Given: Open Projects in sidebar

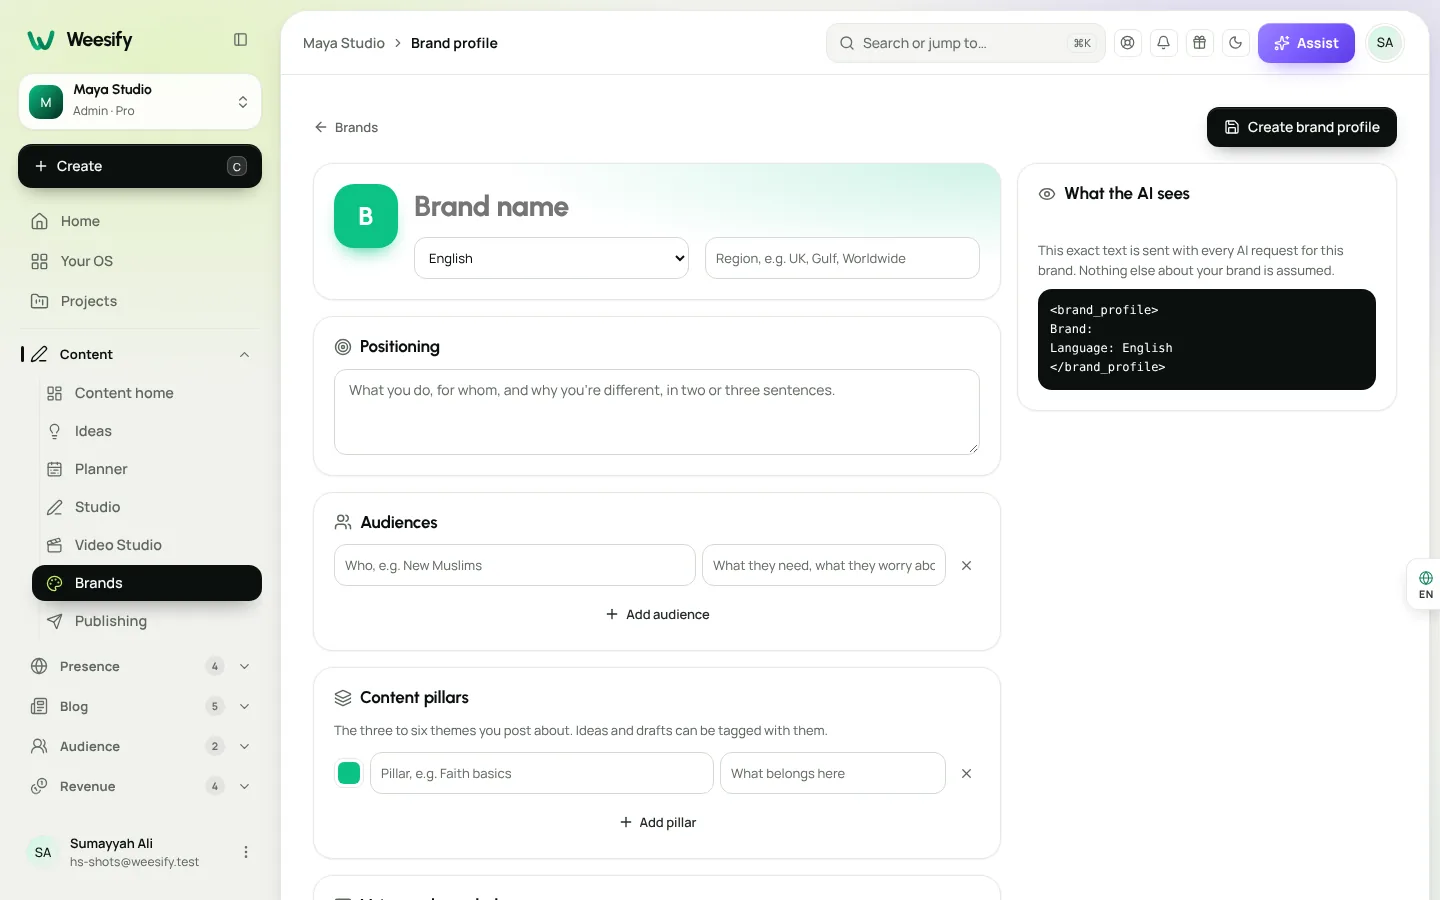Looking at the screenshot, I should tap(140, 301).
